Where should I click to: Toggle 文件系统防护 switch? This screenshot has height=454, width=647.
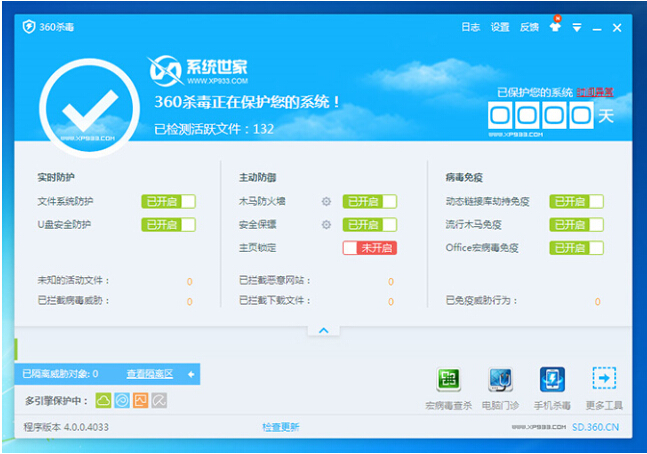tap(168, 201)
